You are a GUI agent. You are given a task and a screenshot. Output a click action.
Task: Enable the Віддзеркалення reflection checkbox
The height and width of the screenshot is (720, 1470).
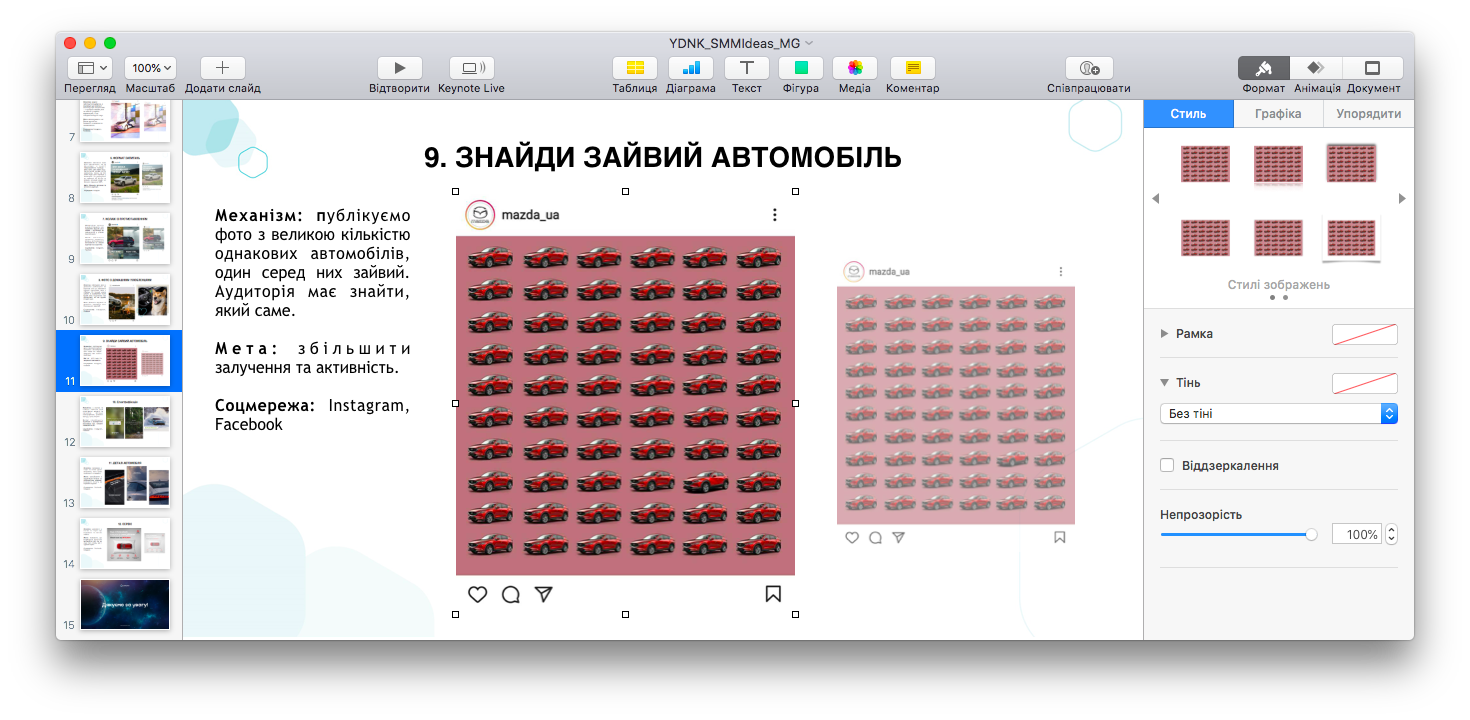pyautogui.click(x=1167, y=465)
